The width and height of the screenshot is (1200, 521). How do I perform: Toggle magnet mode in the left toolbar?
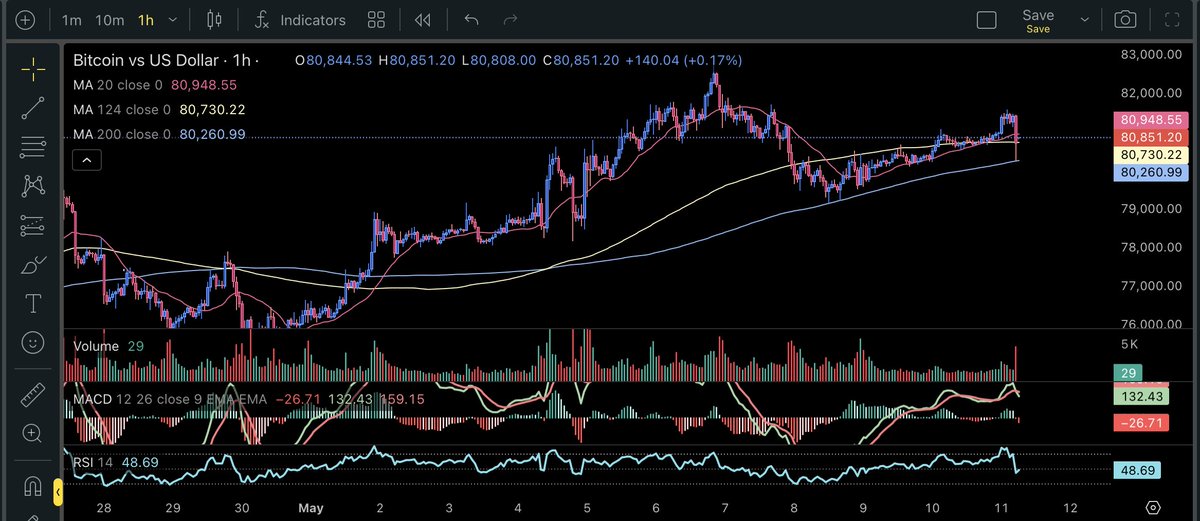point(33,487)
